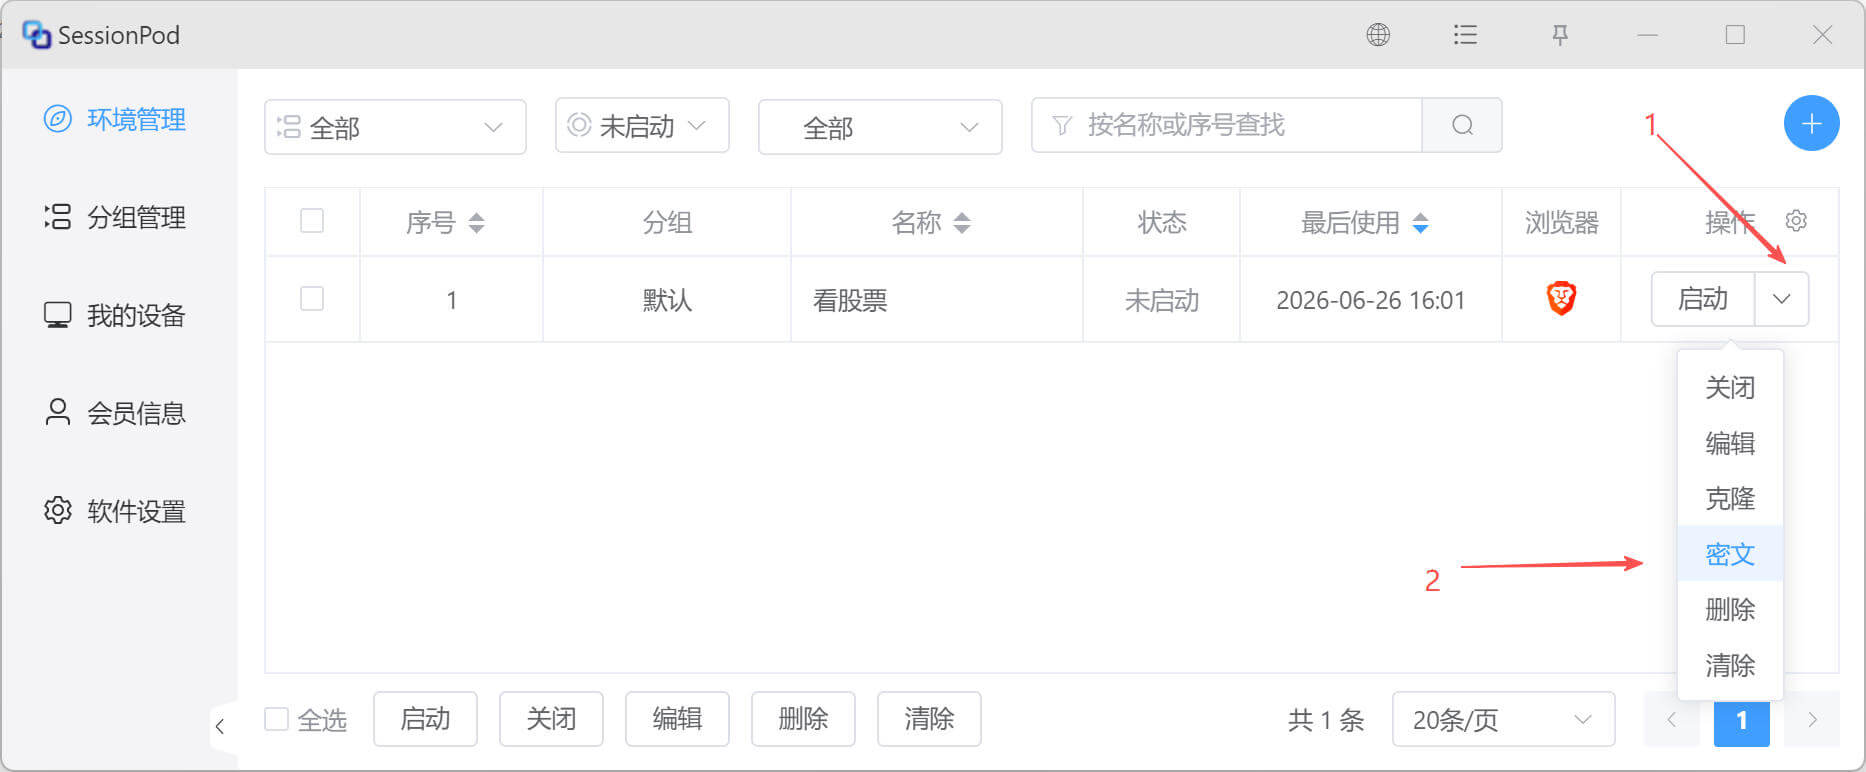Click the bottom toolbar 编辑 button
Image resolution: width=1866 pixels, height=772 pixels.
point(677,719)
